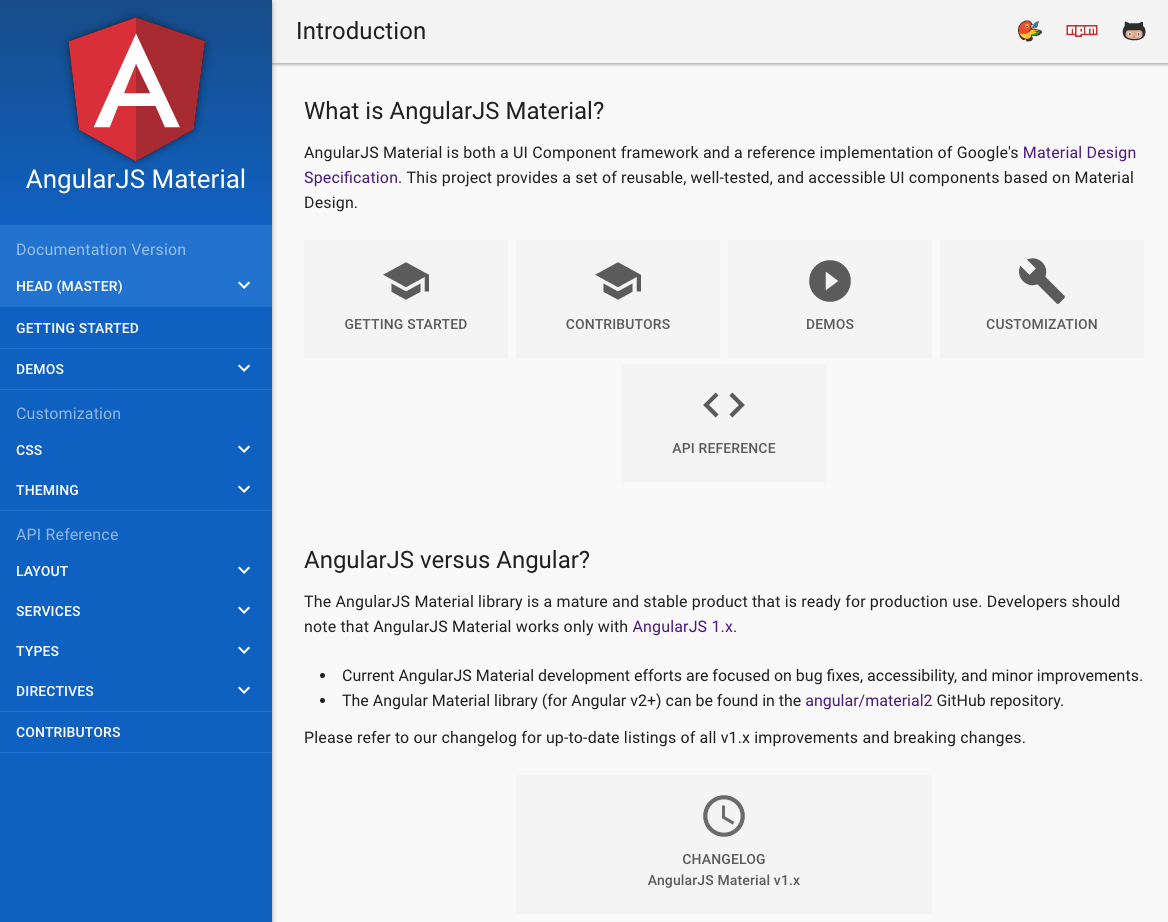Click the API Reference sidebar heading
This screenshot has width=1168, height=922.
67,535
